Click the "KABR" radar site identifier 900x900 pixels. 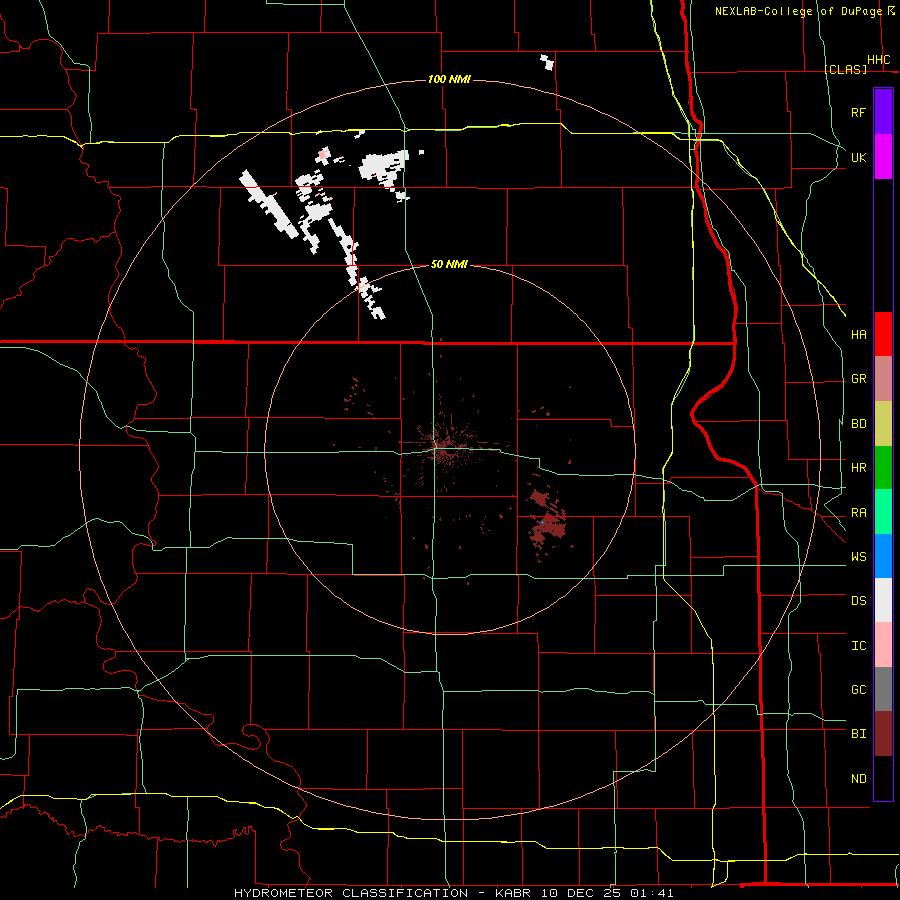click(x=513, y=893)
